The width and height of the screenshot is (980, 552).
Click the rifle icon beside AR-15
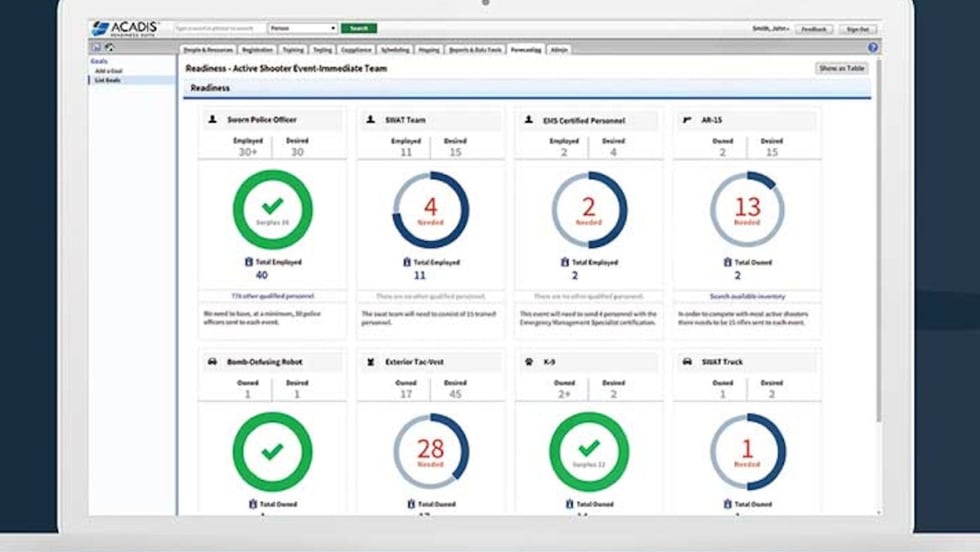tap(688, 120)
